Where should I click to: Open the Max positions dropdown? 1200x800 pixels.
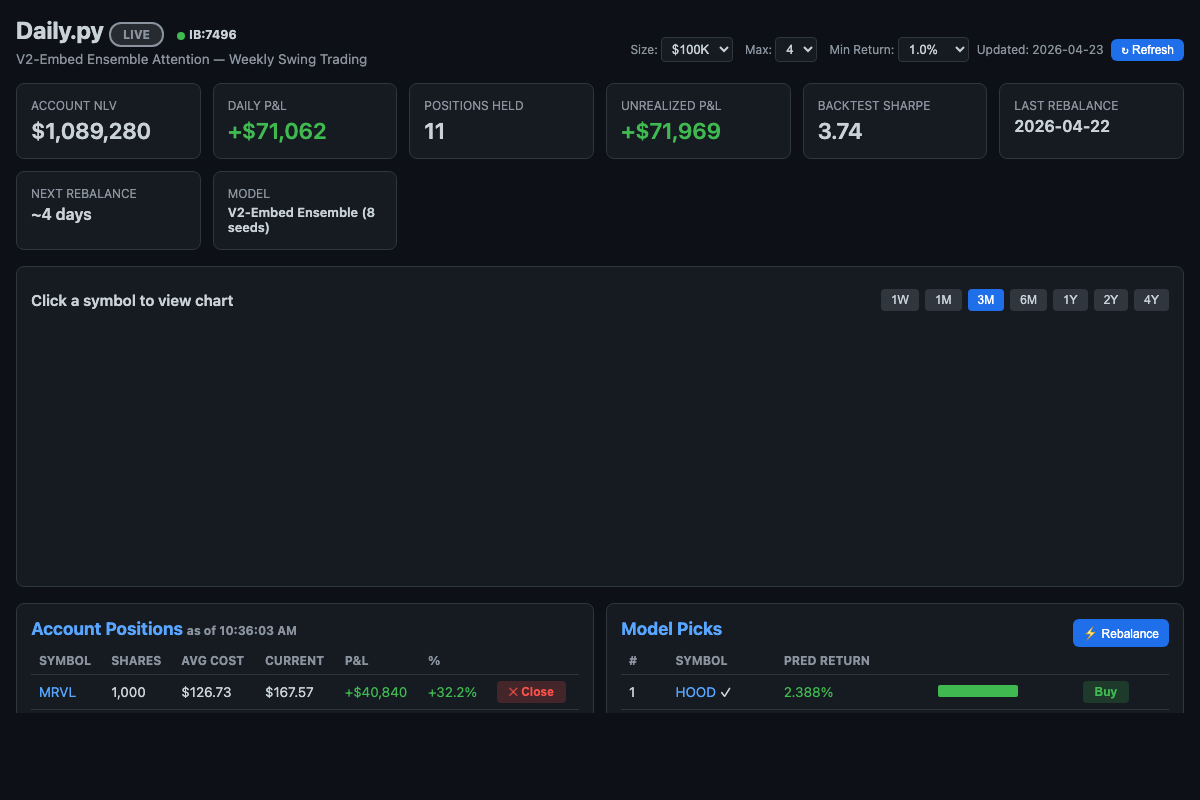pyautogui.click(x=796, y=48)
